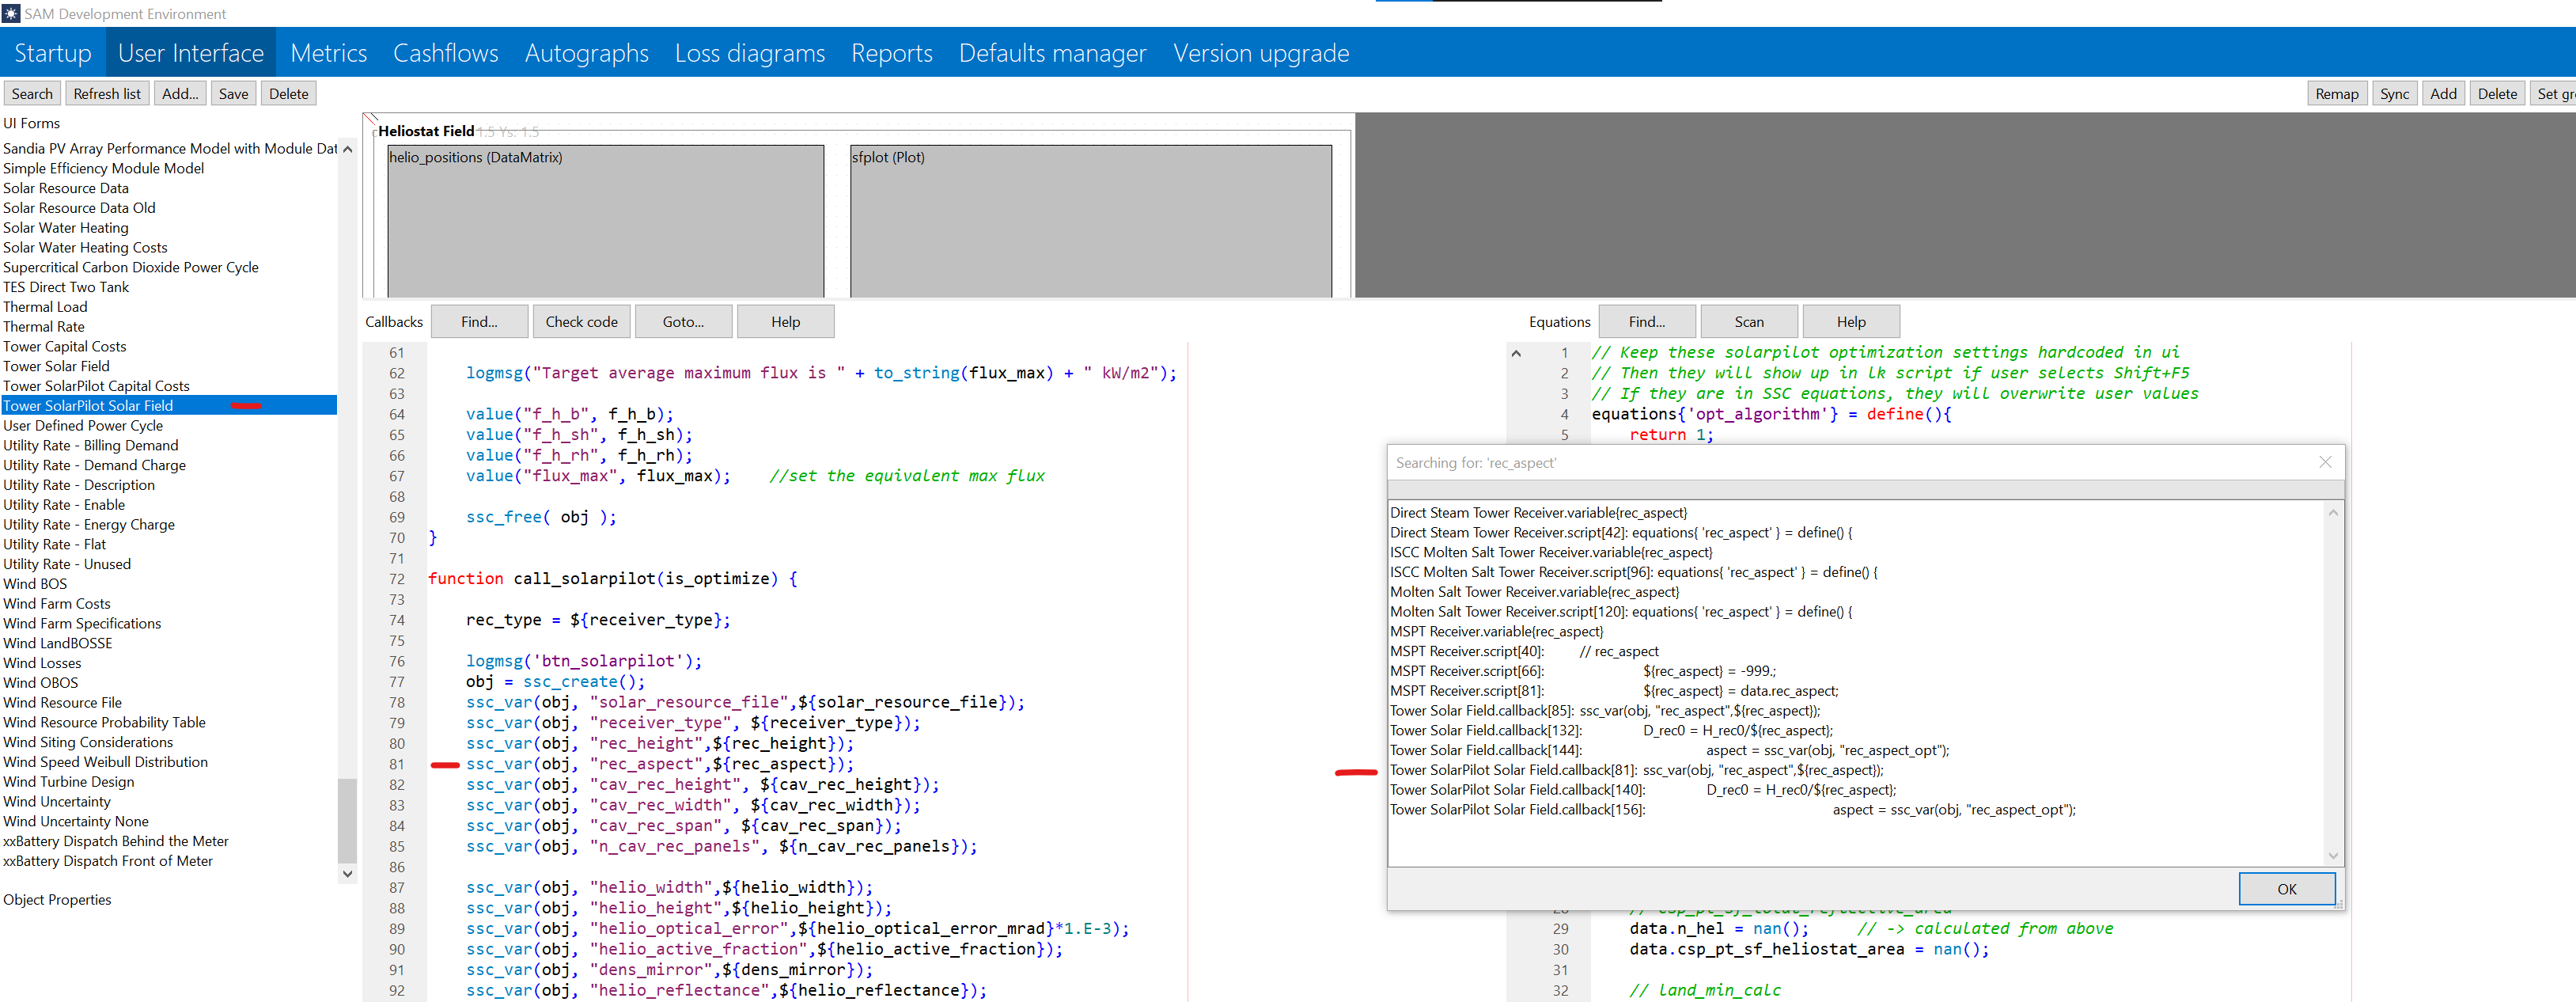The height and width of the screenshot is (1002, 2576).
Task: Dismiss the search dialog with OK
Action: click(x=2287, y=888)
